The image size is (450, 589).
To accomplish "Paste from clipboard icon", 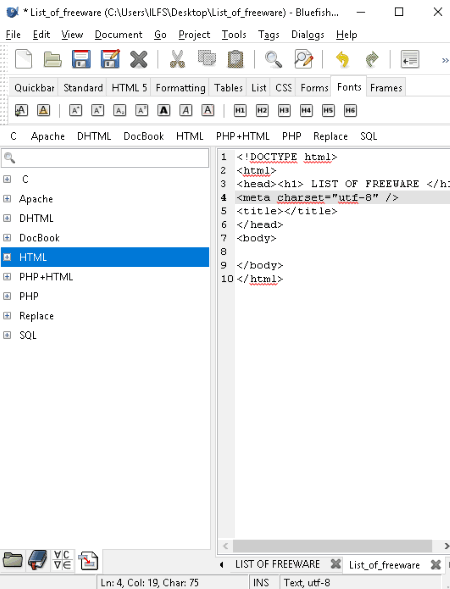I will click(x=236, y=59).
